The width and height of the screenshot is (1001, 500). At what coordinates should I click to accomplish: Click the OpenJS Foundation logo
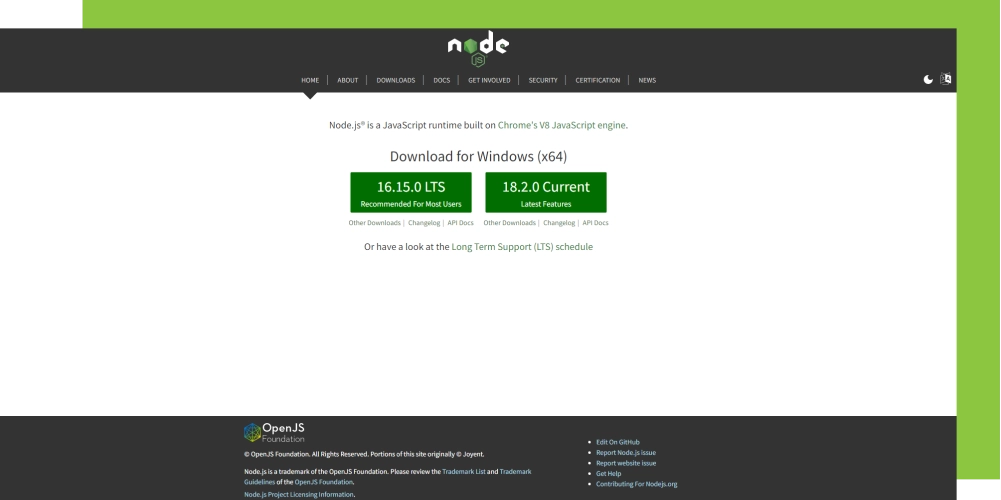[274, 432]
